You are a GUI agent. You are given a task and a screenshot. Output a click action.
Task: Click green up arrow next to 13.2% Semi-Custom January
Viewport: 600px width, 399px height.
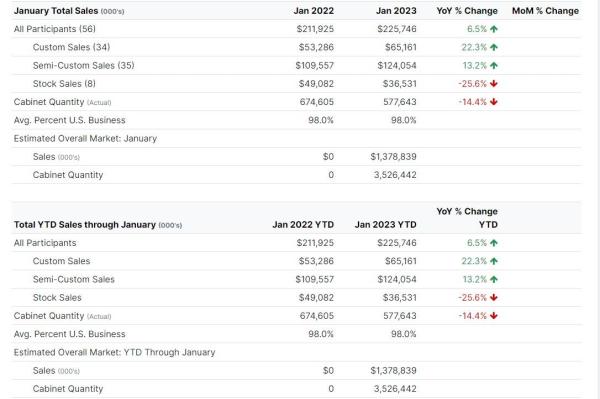[x=494, y=65]
